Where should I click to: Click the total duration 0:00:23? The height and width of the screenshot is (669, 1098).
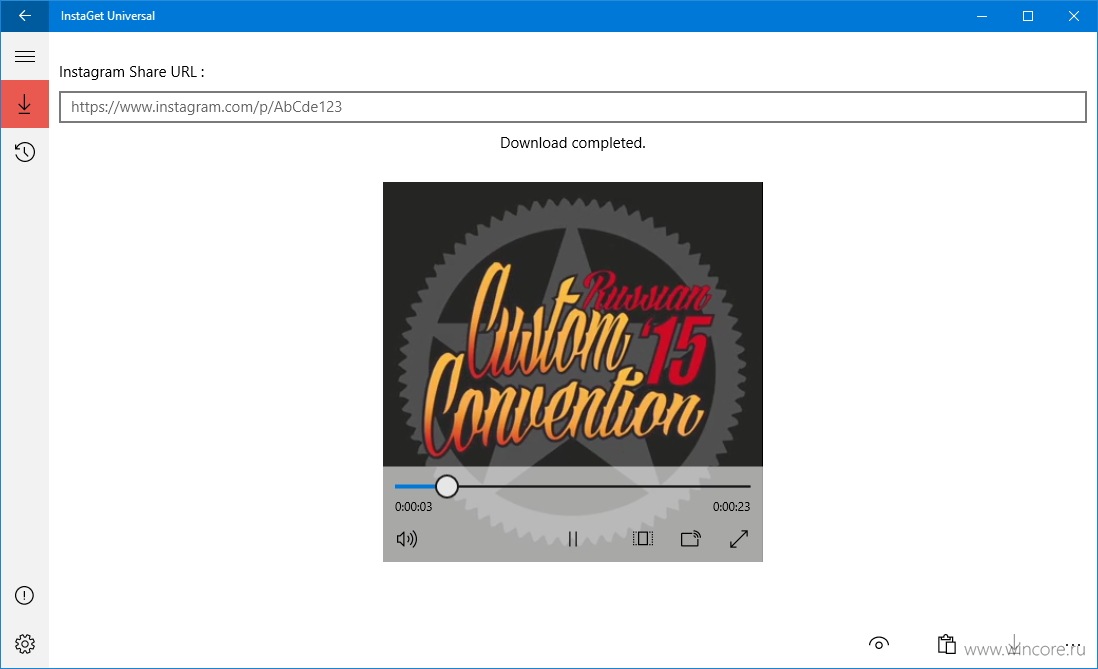click(x=731, y=506)
